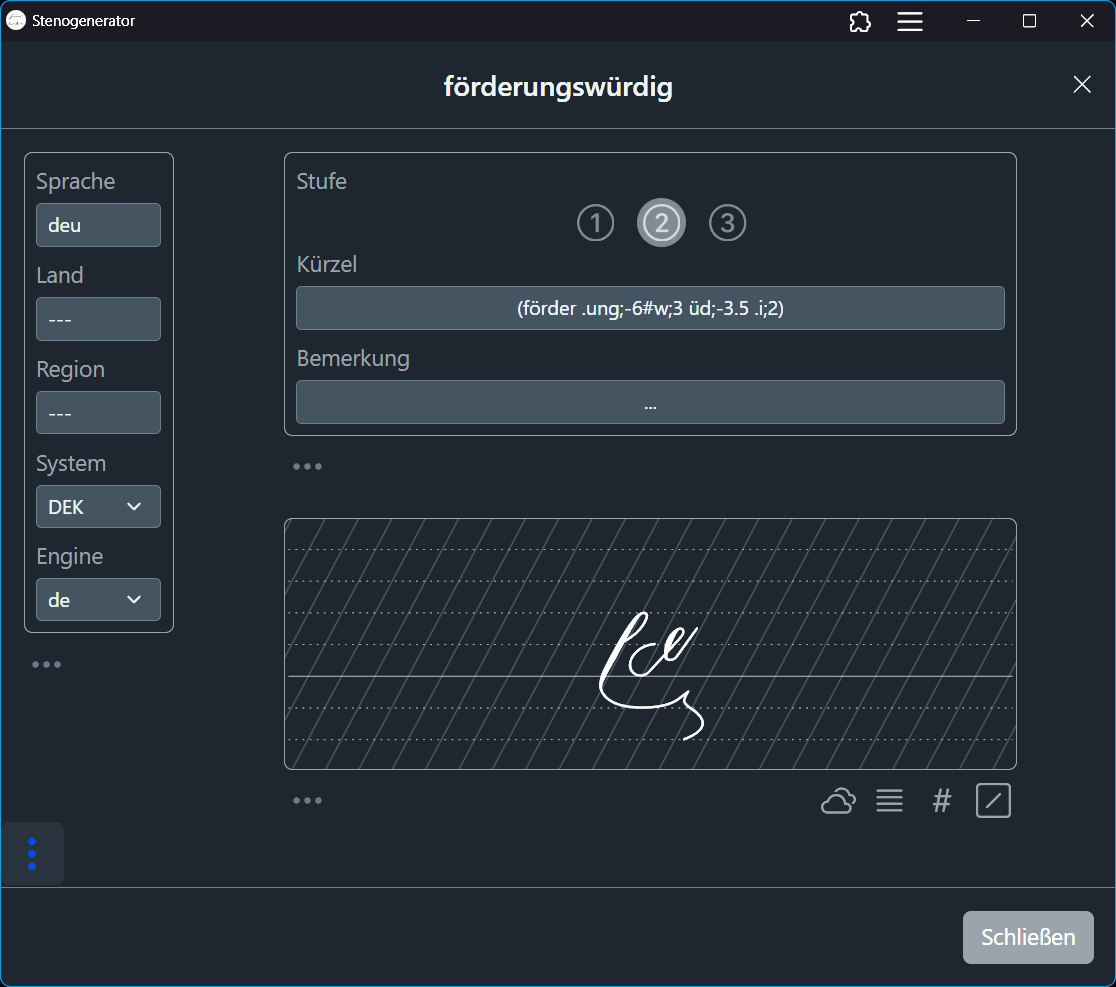
Task: Expand the ellipsis below the Stufe panel
Action: (307, 467)
